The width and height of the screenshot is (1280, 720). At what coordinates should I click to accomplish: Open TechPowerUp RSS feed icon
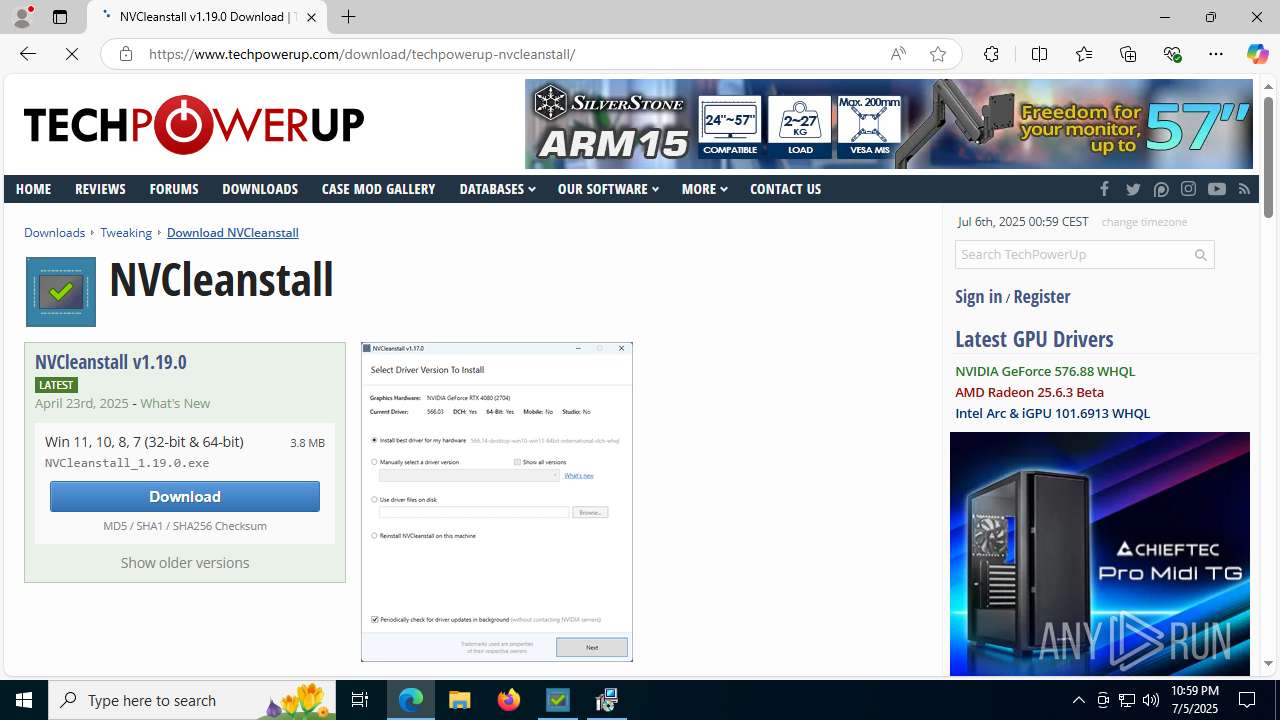click(x=1244, y=189)
